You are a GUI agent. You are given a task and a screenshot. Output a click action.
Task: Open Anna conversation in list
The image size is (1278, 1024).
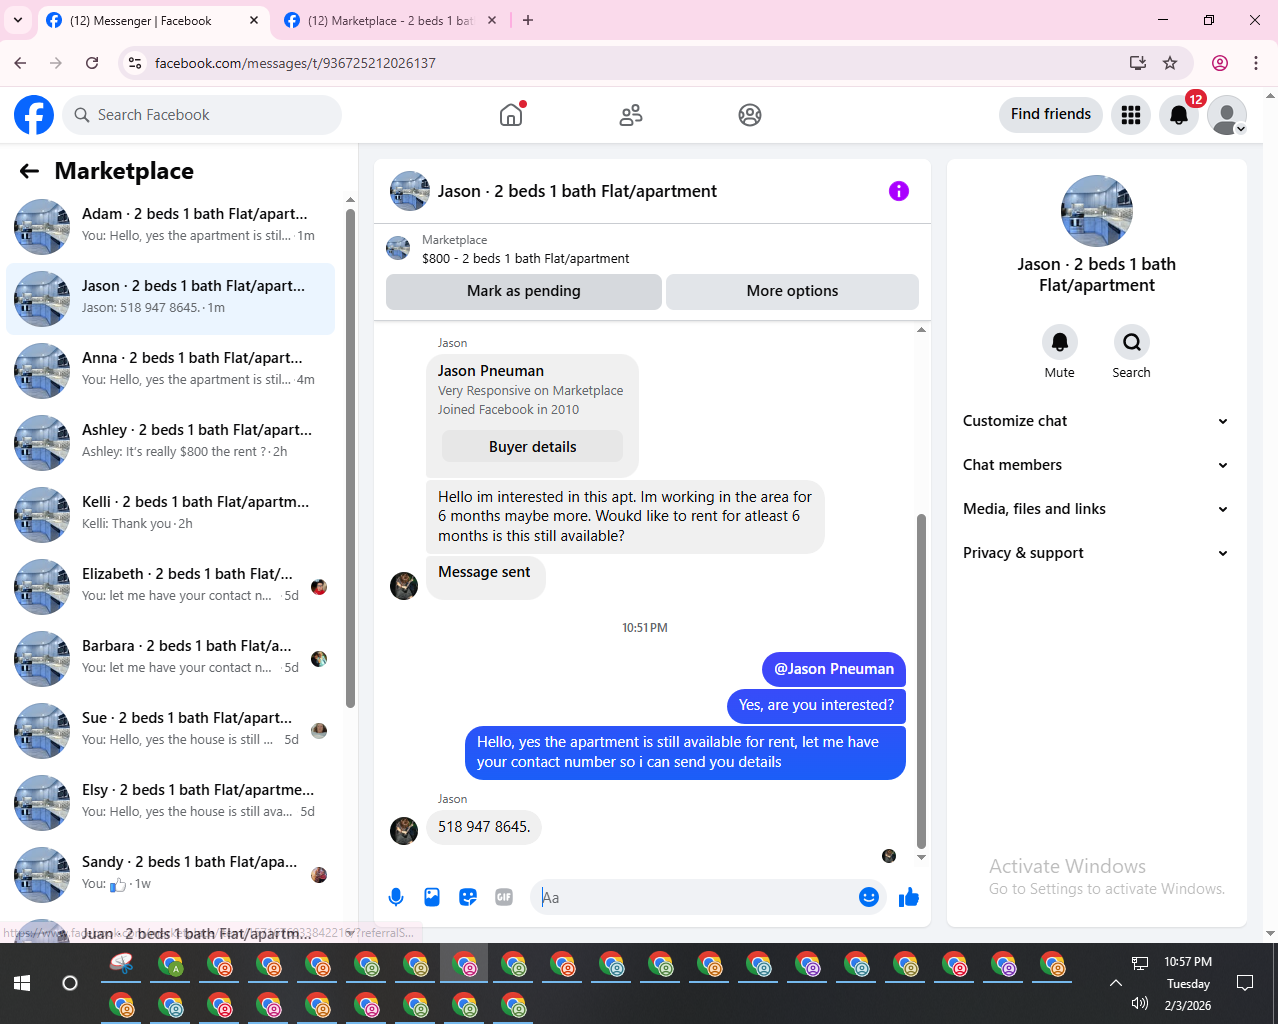[x=171, y=371]
